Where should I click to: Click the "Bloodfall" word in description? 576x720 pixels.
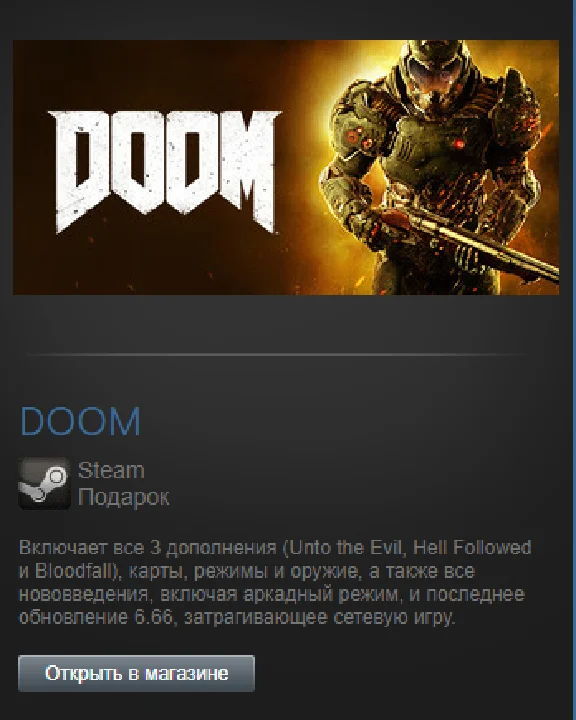[73, 571]
